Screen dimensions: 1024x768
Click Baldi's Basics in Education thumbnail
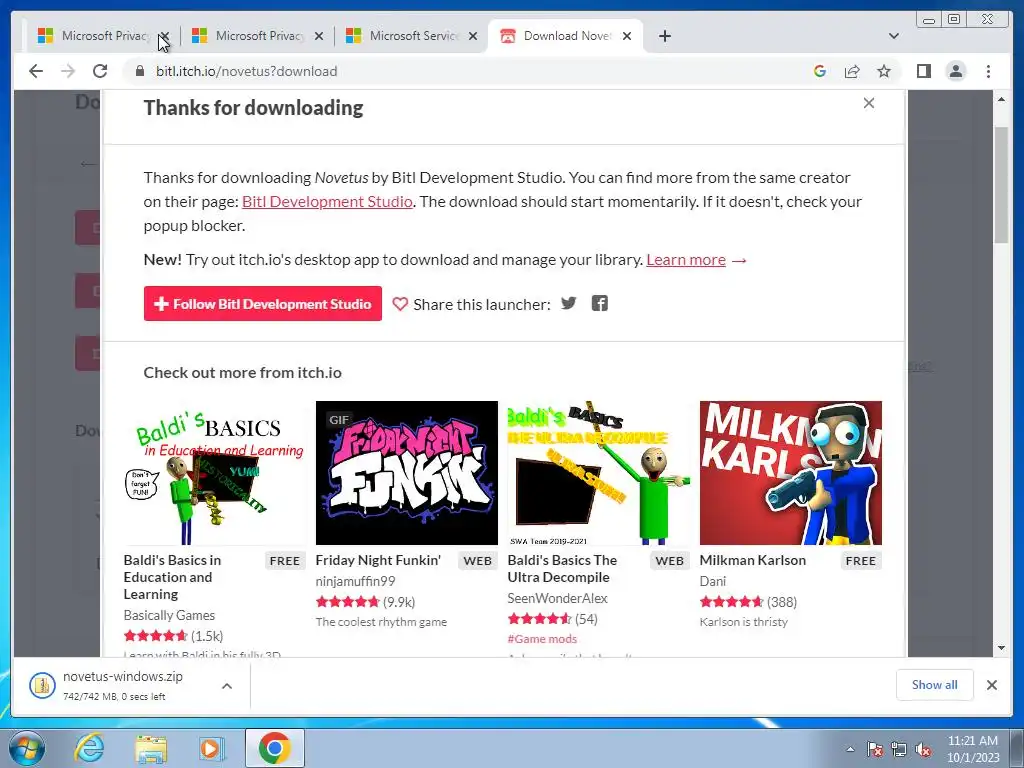pyautogui.click(x=214, y=473)
